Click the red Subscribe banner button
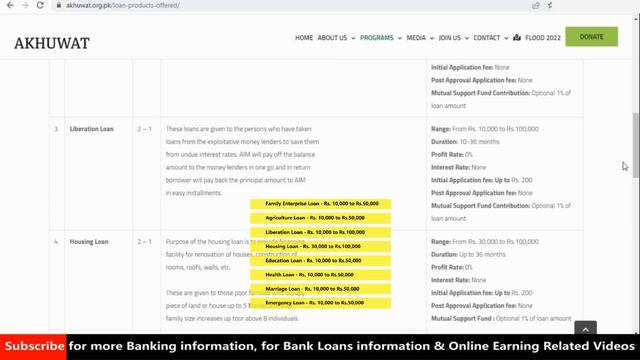 (33, 346)
